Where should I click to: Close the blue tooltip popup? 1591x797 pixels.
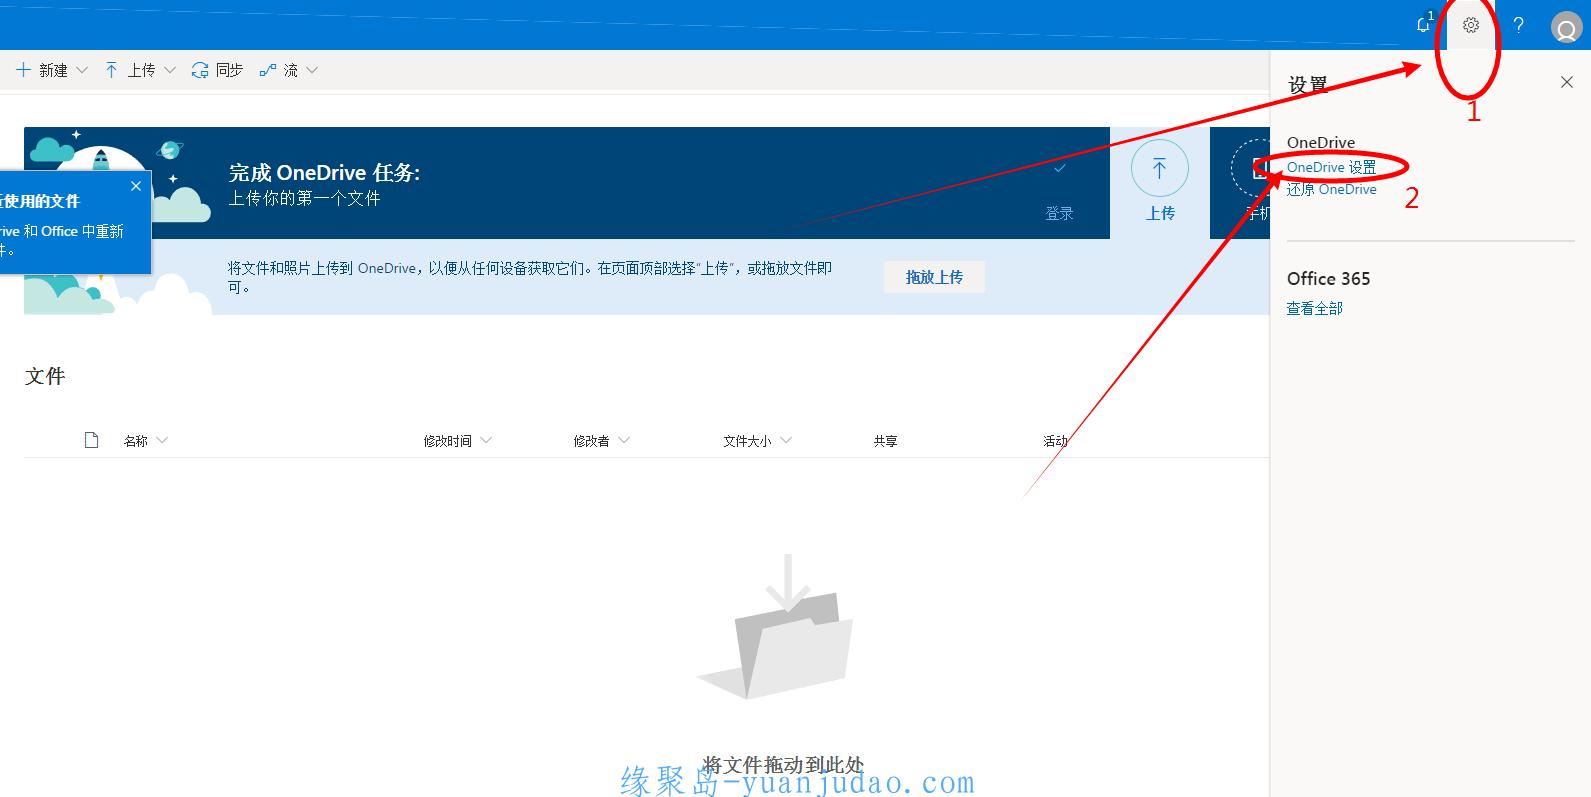[136, 186]
